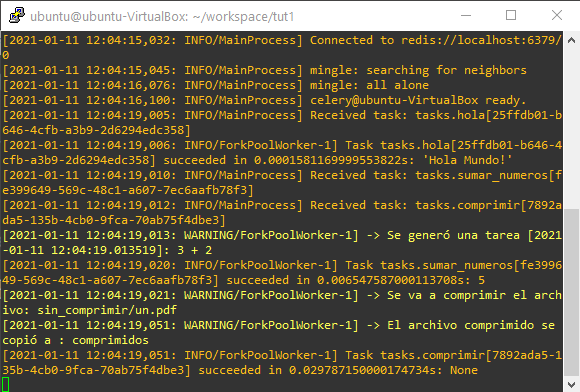Click the vertical scrollbar thumb

[x=571, y=291]
